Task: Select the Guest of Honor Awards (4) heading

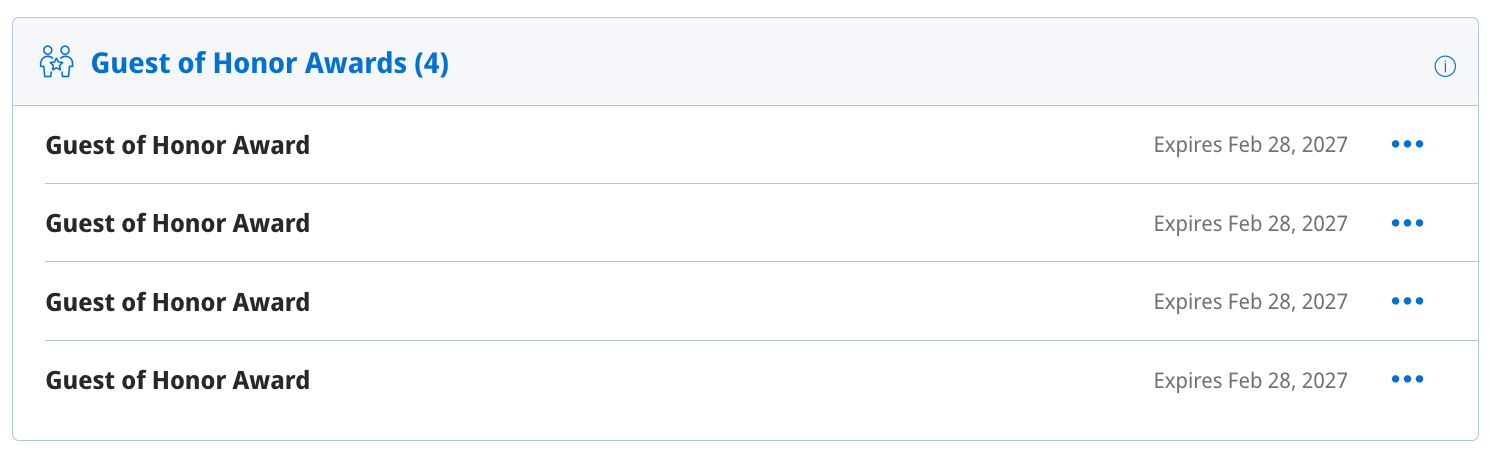Action: pyautogui.click(x=269, y=64)
